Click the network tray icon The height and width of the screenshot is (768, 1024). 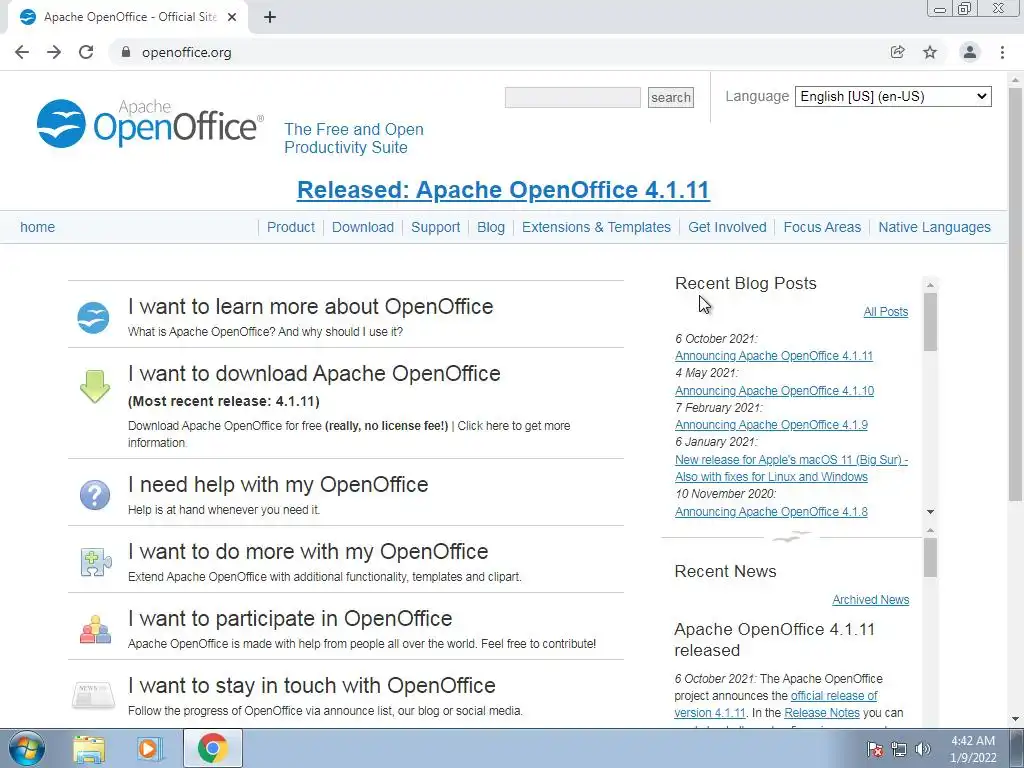899,749
